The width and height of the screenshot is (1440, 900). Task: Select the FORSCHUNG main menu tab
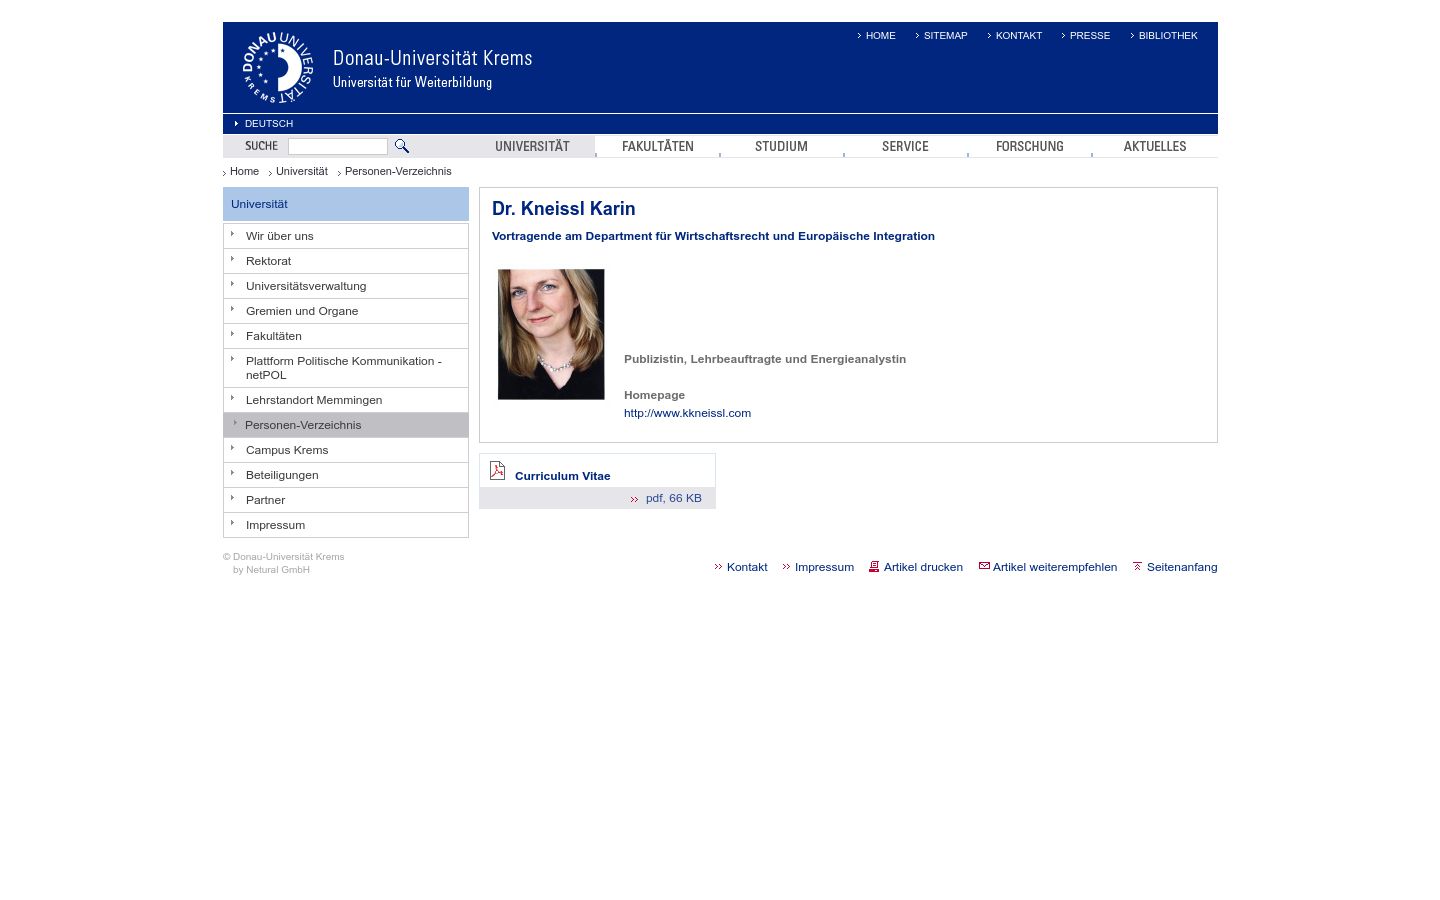(x=1029, y=146)
